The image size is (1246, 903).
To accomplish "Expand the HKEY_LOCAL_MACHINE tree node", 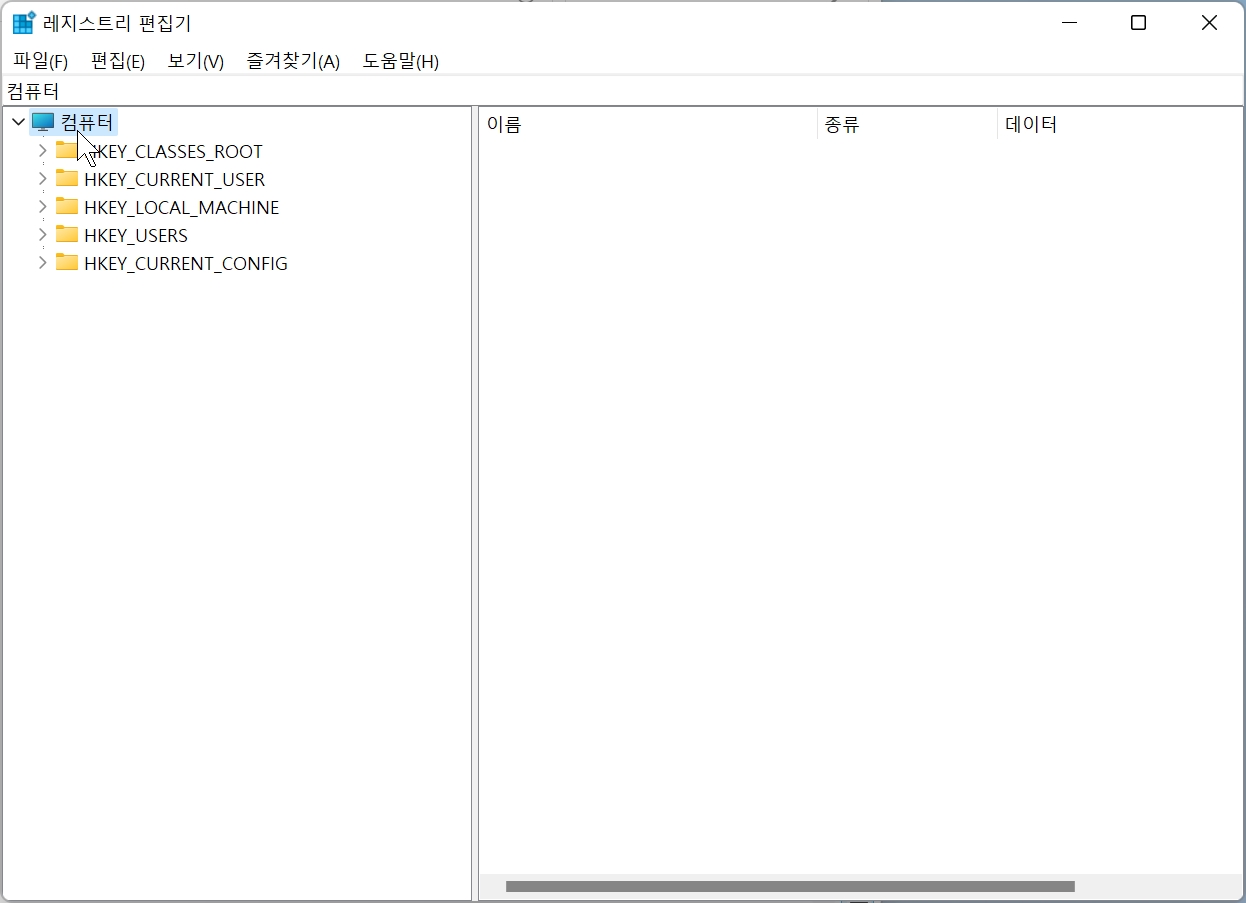I will [41, 207].
